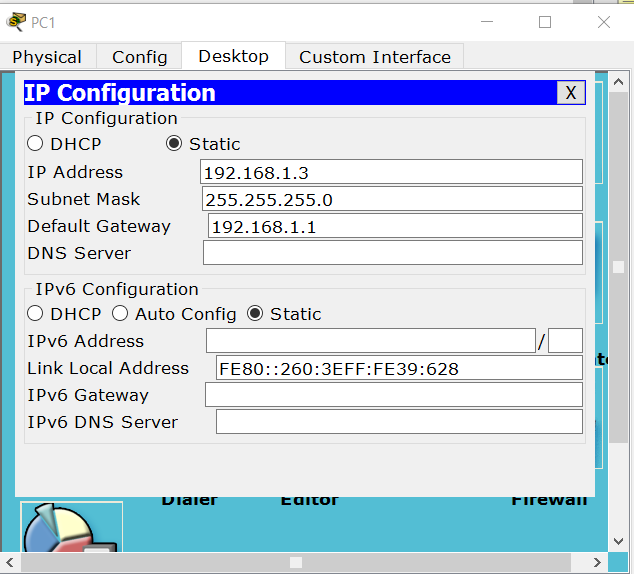This screenshot has width=634, height=574.
Task: Click the horizontal scrollbar right arrow
Action: tap(597, 562)
